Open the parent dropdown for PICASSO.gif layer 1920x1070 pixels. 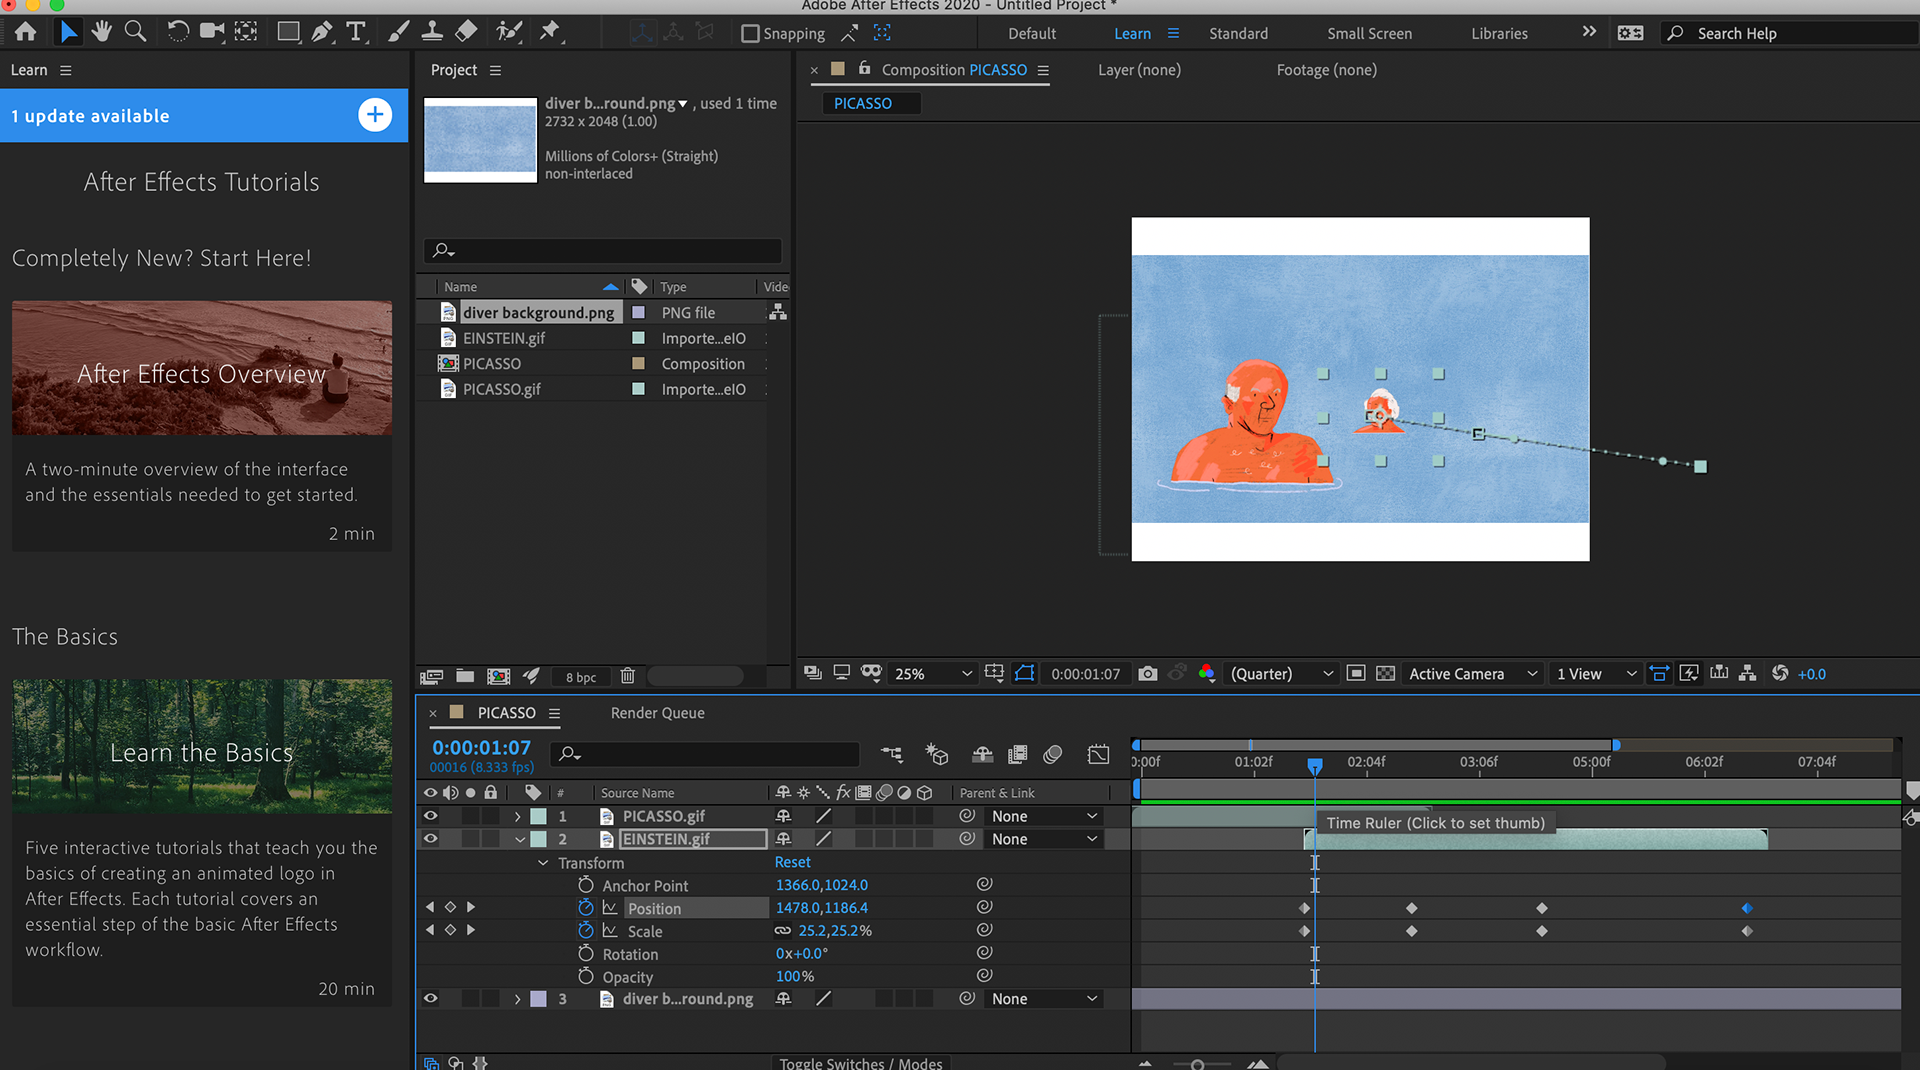(x=1044, y=817)
